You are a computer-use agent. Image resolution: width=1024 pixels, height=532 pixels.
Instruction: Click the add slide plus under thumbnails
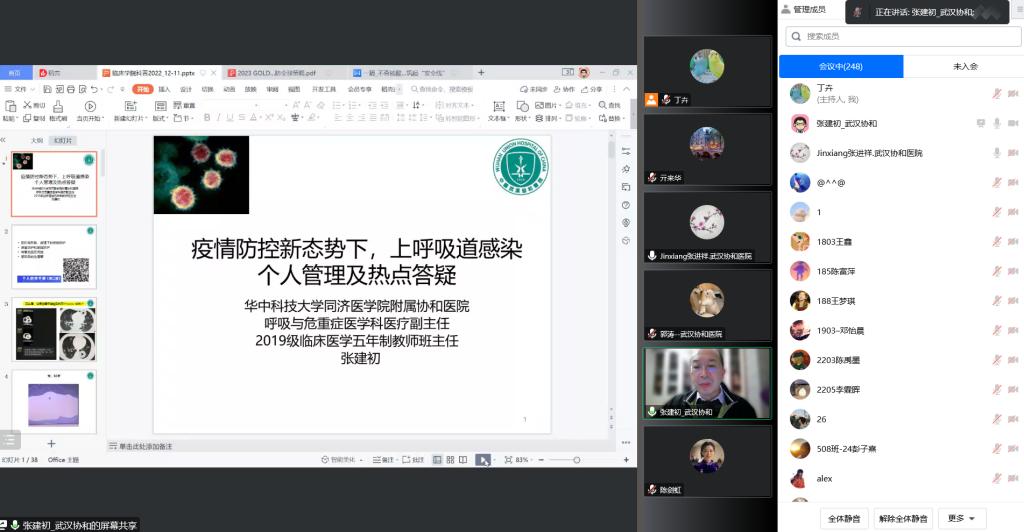tap(51, 444)
